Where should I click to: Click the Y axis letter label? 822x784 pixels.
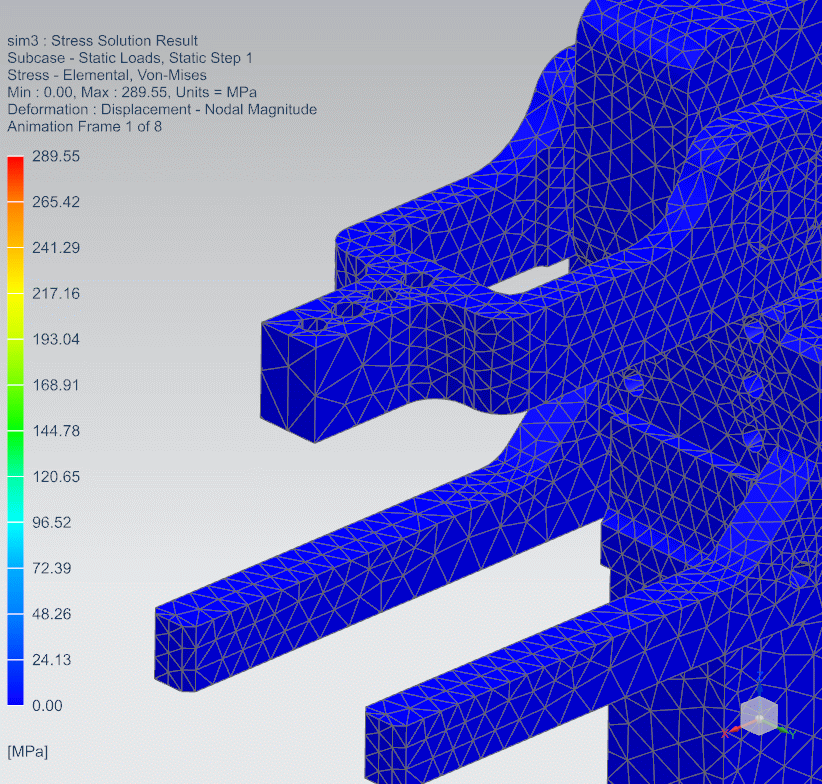click(791, 734)
